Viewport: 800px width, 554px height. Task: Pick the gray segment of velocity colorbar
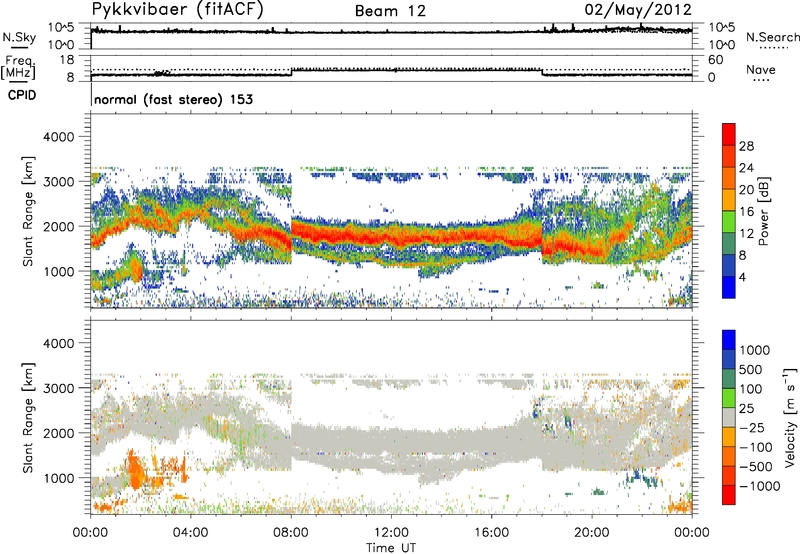click(x=729, y=417)
